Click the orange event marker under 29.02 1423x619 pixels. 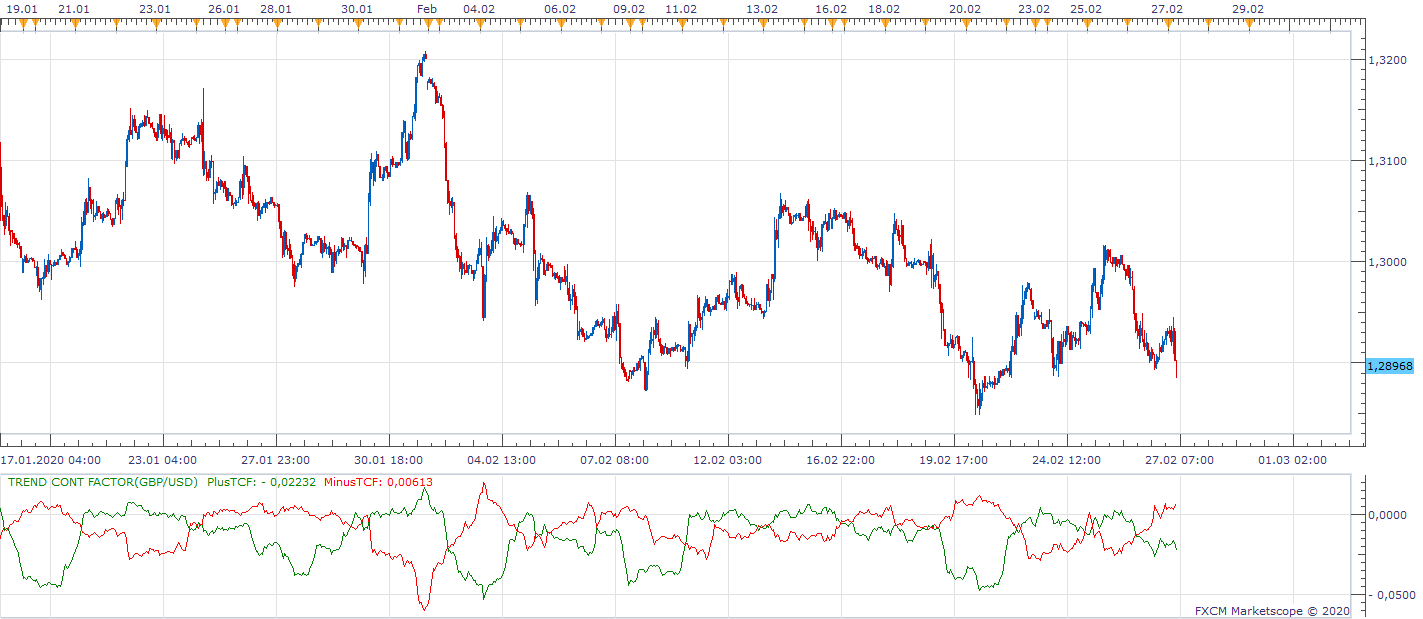[x=1249, y=25]
